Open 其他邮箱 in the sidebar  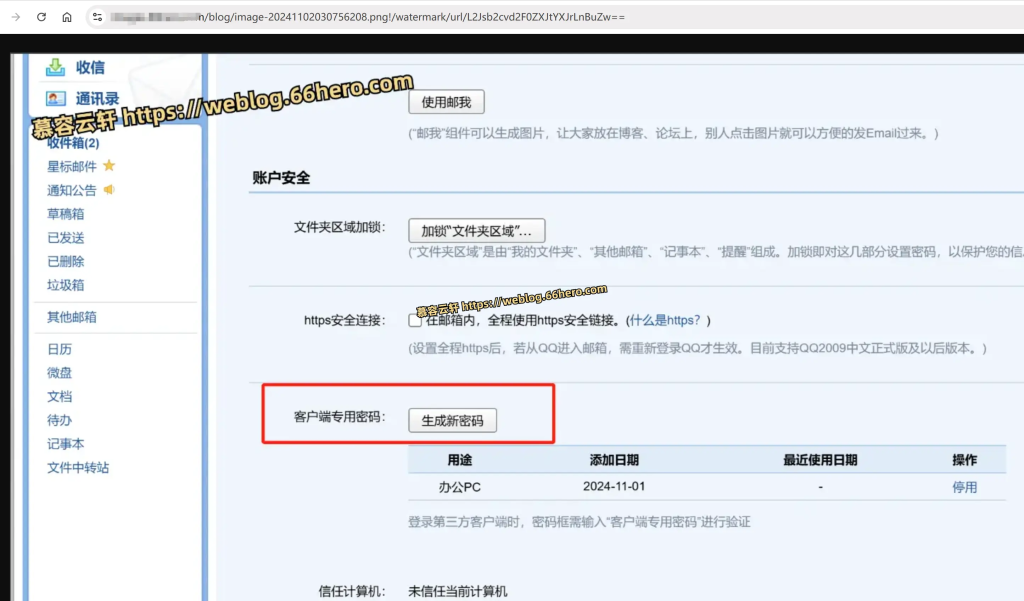[x=72, y=317]
